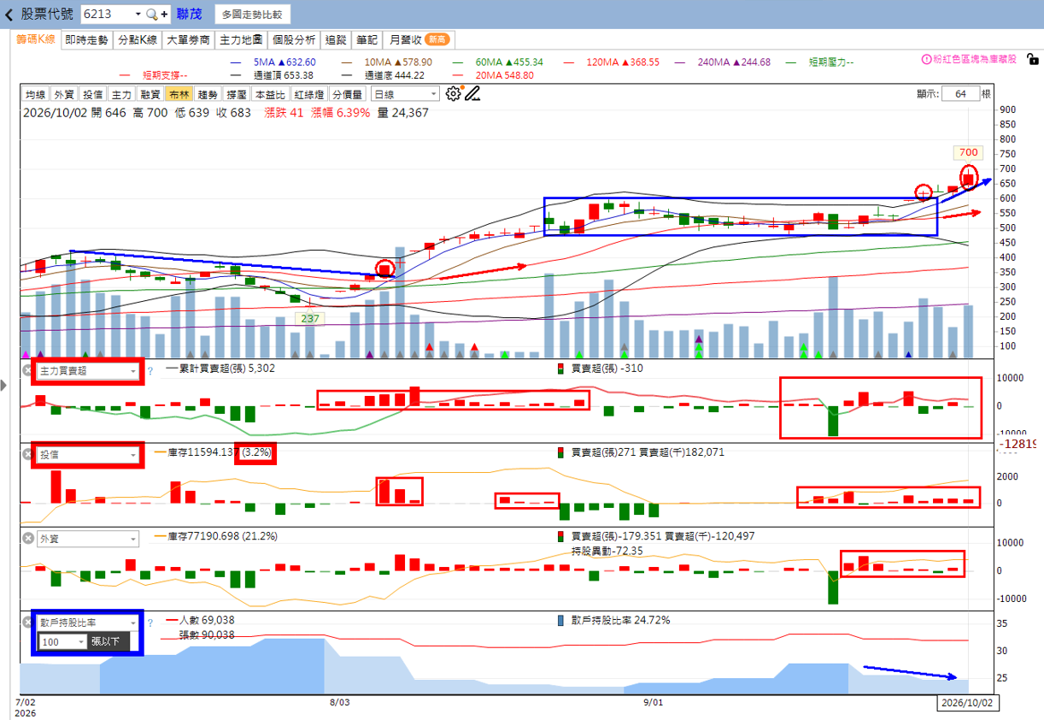The width and height of the screenshot is (1044, 720).
Task: Click the 顯示 bar count field
Action: 961,94
